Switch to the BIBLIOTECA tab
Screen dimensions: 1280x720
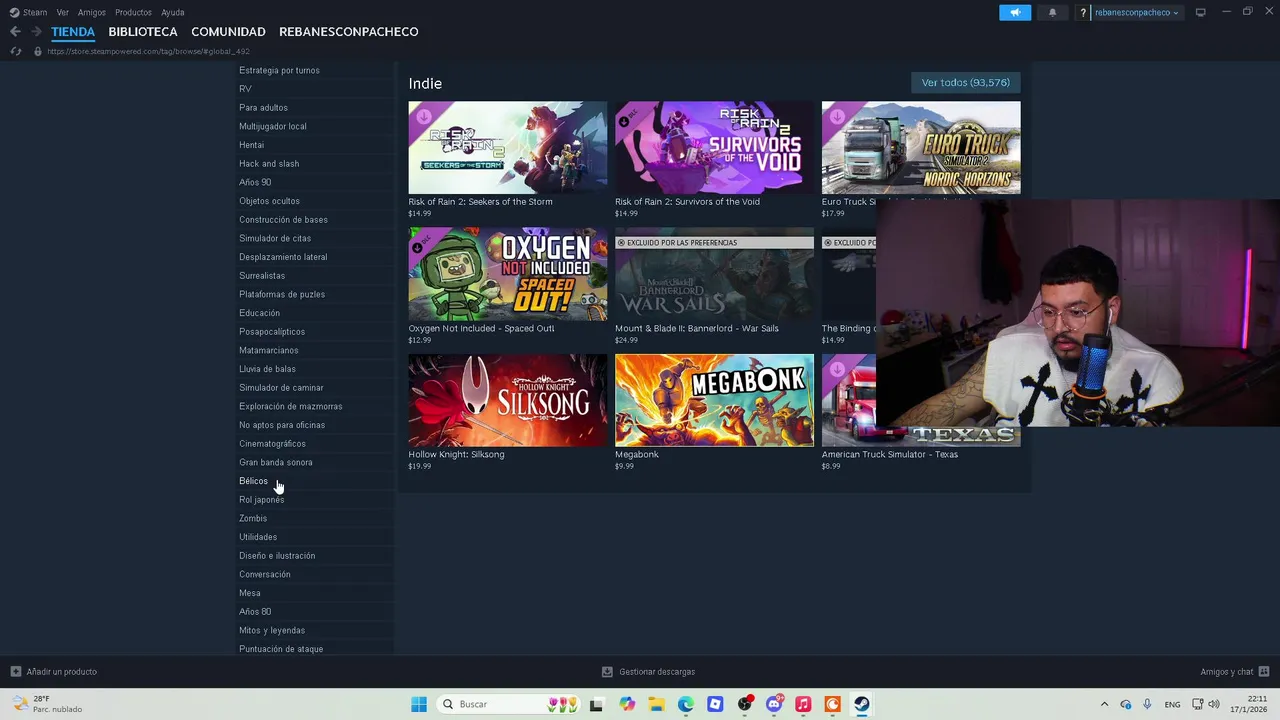tap(143, 32)
